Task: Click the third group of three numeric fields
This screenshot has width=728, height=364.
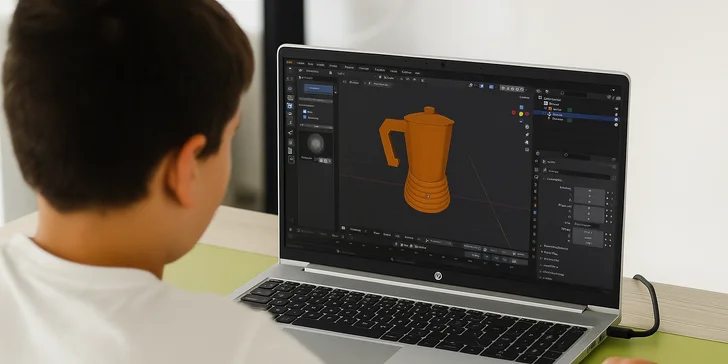Action: 588,237
